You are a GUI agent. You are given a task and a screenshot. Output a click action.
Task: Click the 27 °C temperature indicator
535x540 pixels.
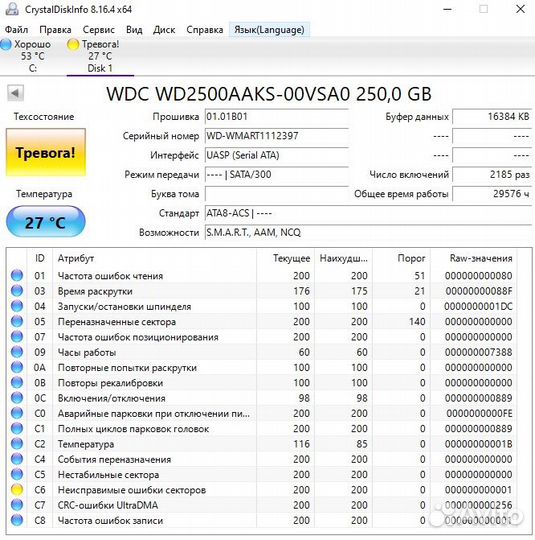pos(45,222)
